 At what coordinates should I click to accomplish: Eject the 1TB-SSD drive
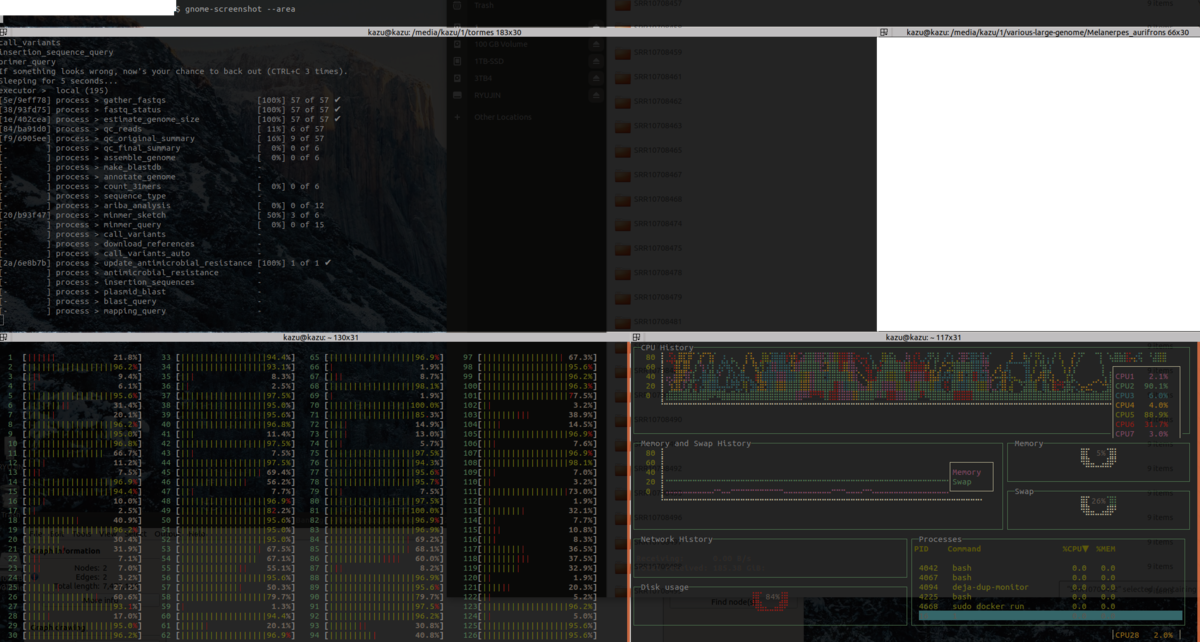click(x=596, y=61)
